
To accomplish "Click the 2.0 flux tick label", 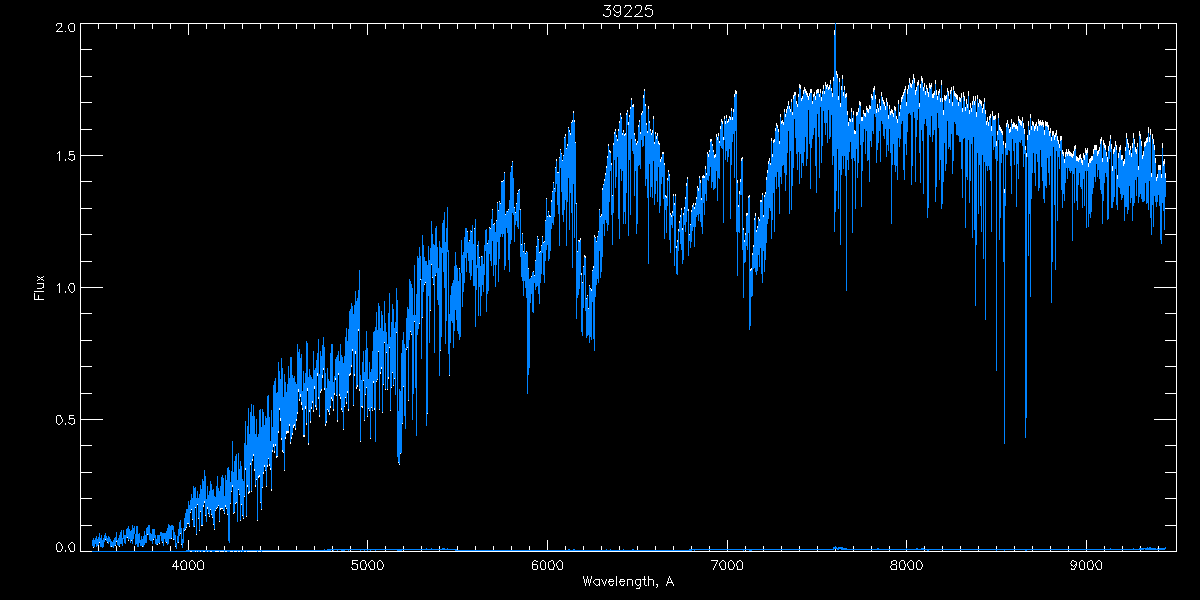I will point(65,28).
